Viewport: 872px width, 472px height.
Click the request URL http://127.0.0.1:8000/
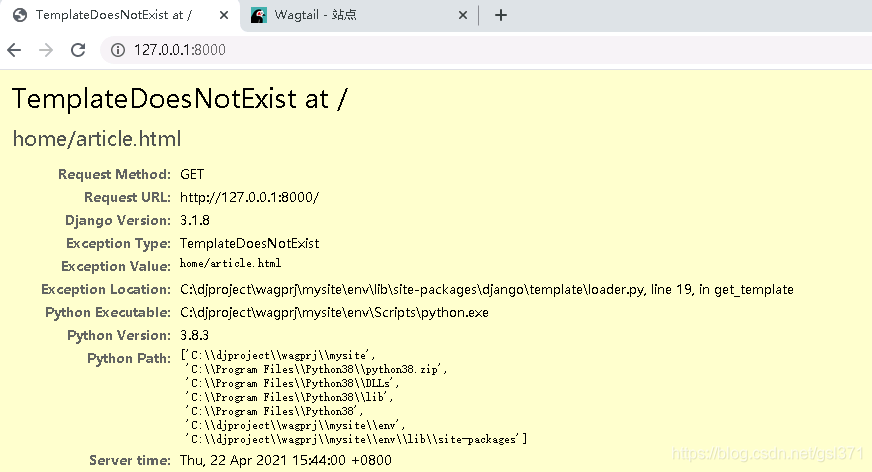point(249,197)
